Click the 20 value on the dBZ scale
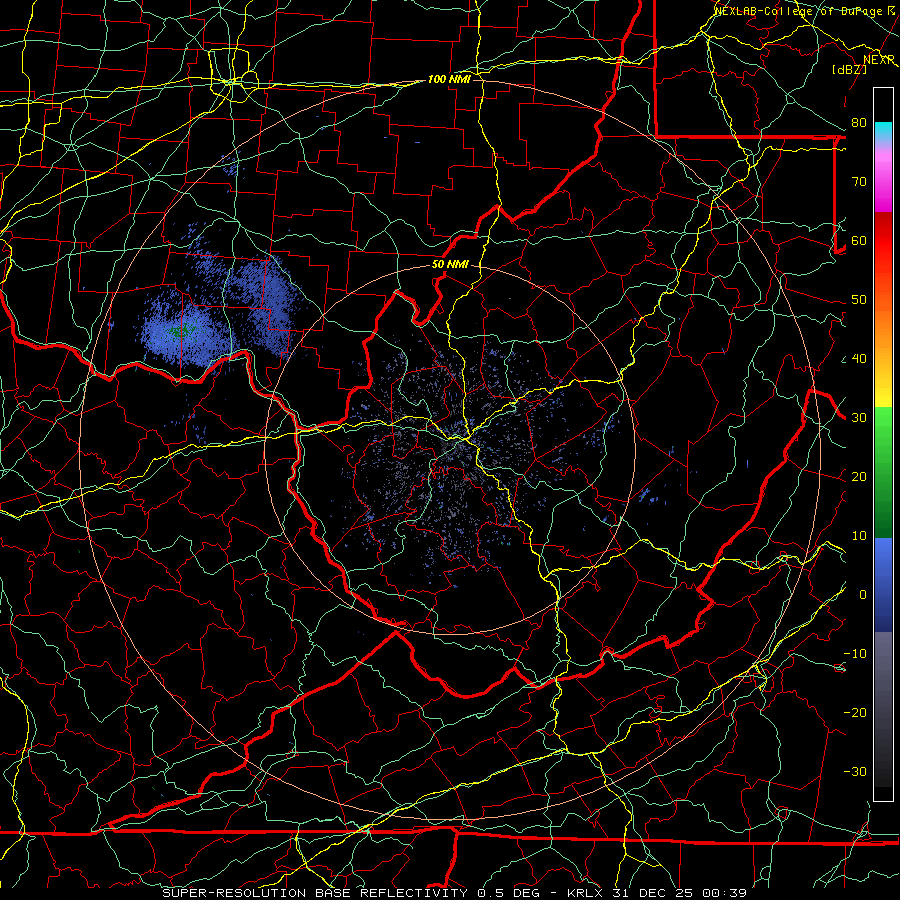 (x=859, y=477)
